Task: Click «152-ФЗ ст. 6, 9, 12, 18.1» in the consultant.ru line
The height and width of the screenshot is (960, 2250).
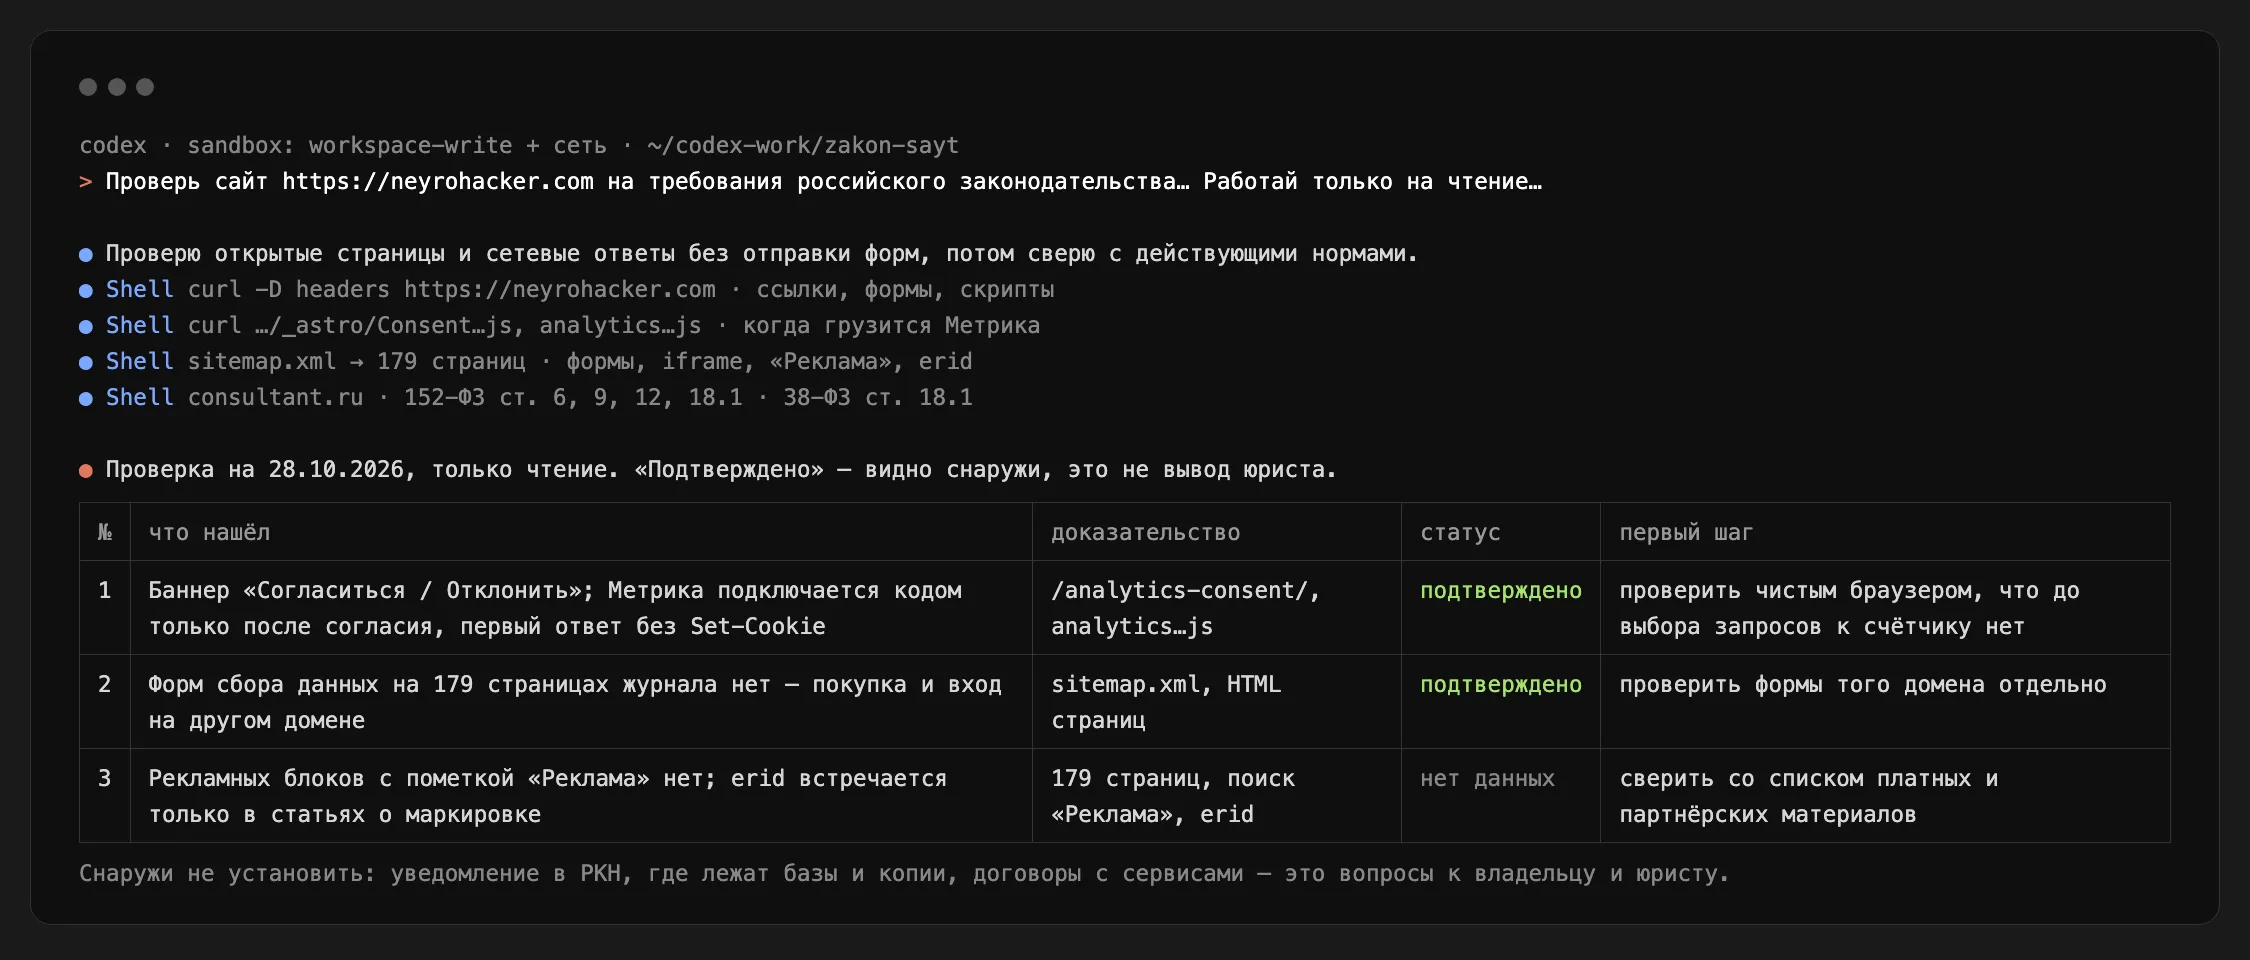Action: [573, 398]
